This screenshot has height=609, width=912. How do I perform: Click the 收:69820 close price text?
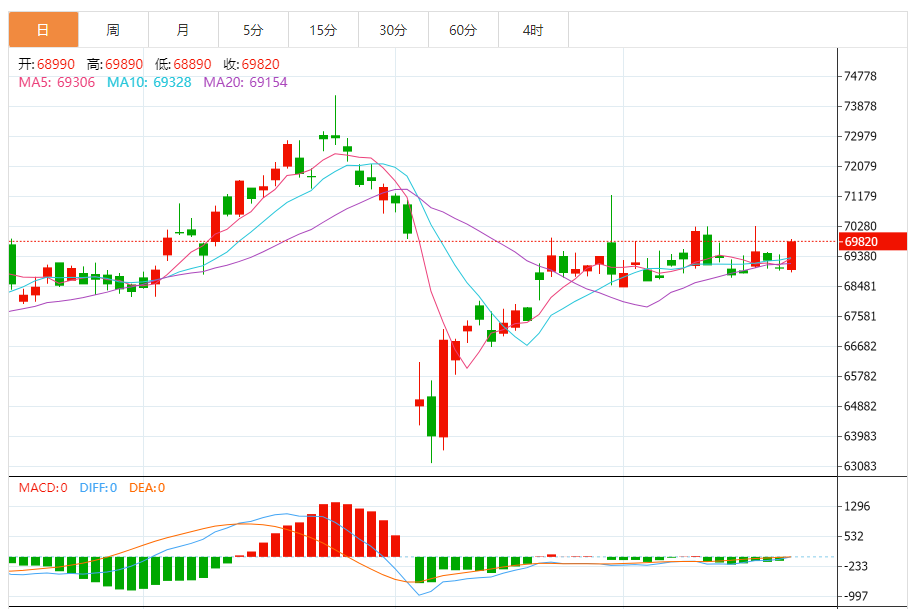click(251, 64)
